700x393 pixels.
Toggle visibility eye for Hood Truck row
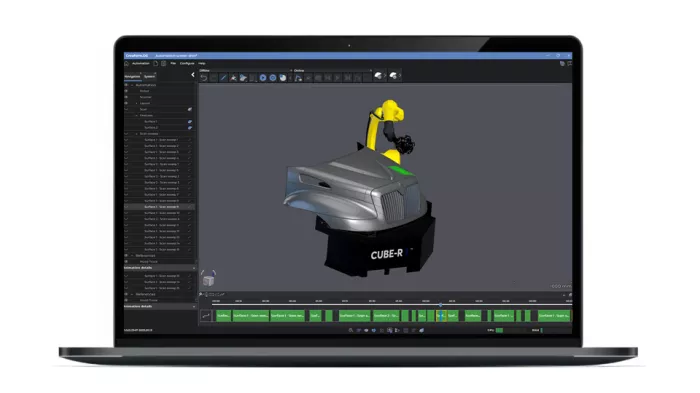coord(126,262)
